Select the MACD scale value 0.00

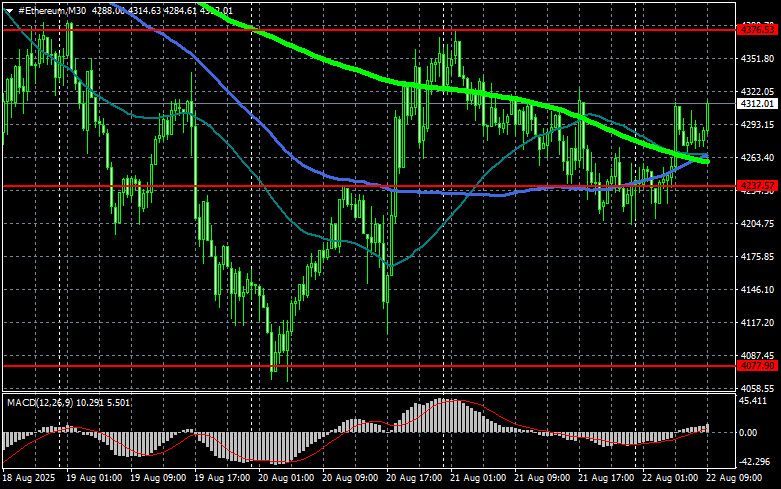(749, 433)
